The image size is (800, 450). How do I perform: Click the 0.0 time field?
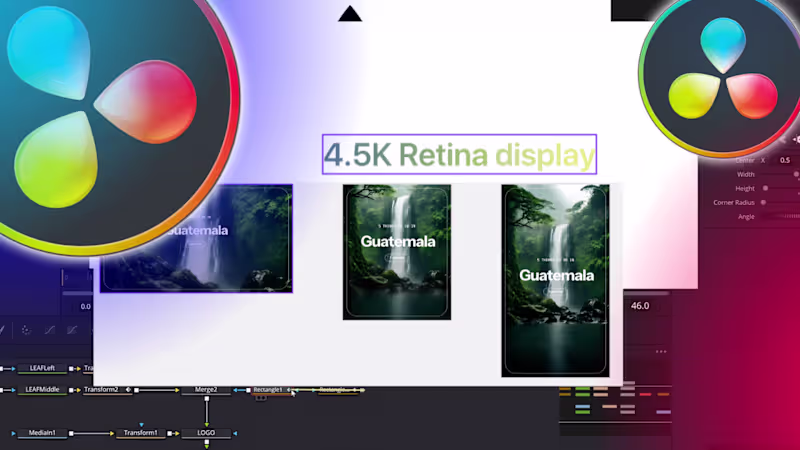pos(85,306)
